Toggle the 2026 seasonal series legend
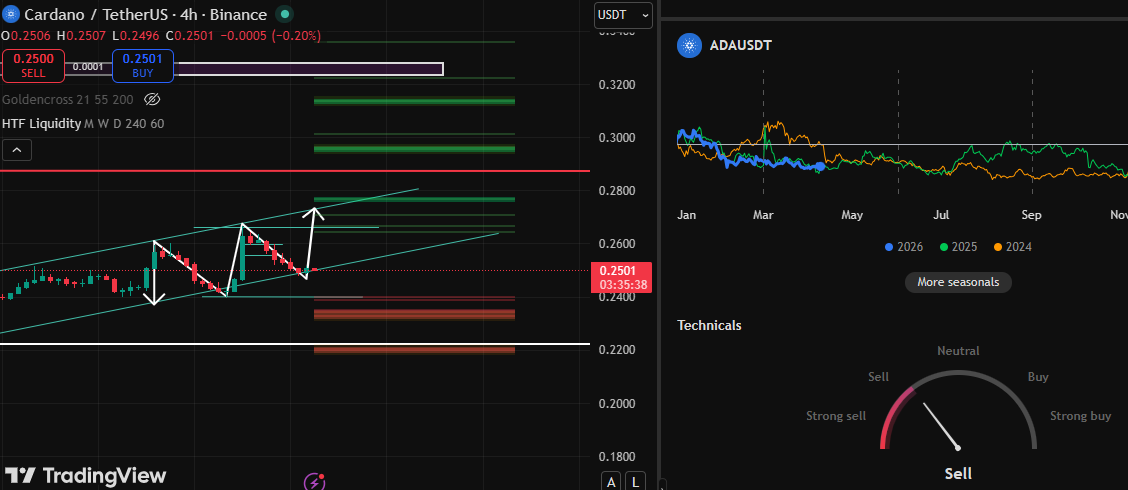 click(x=905, y=247)
